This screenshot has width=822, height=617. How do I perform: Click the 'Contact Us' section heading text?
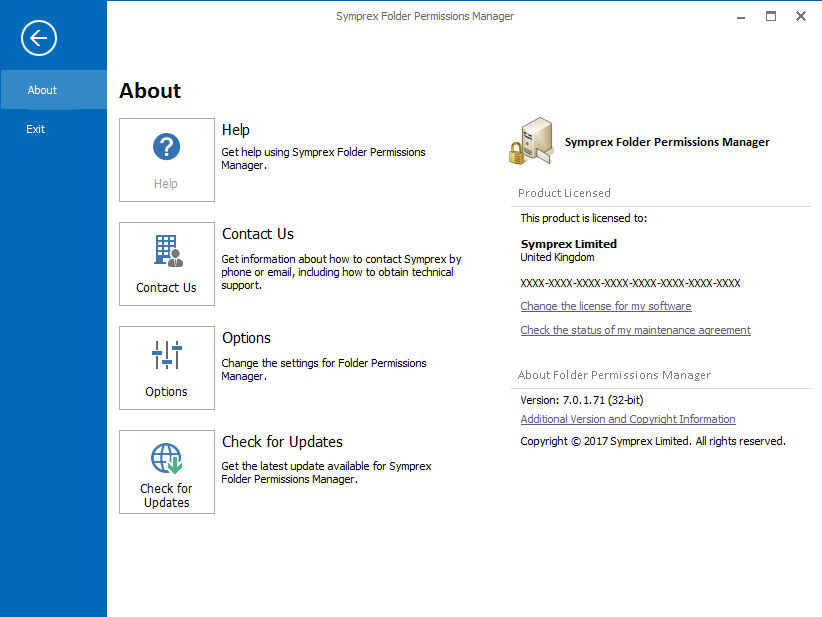[257, 234]
